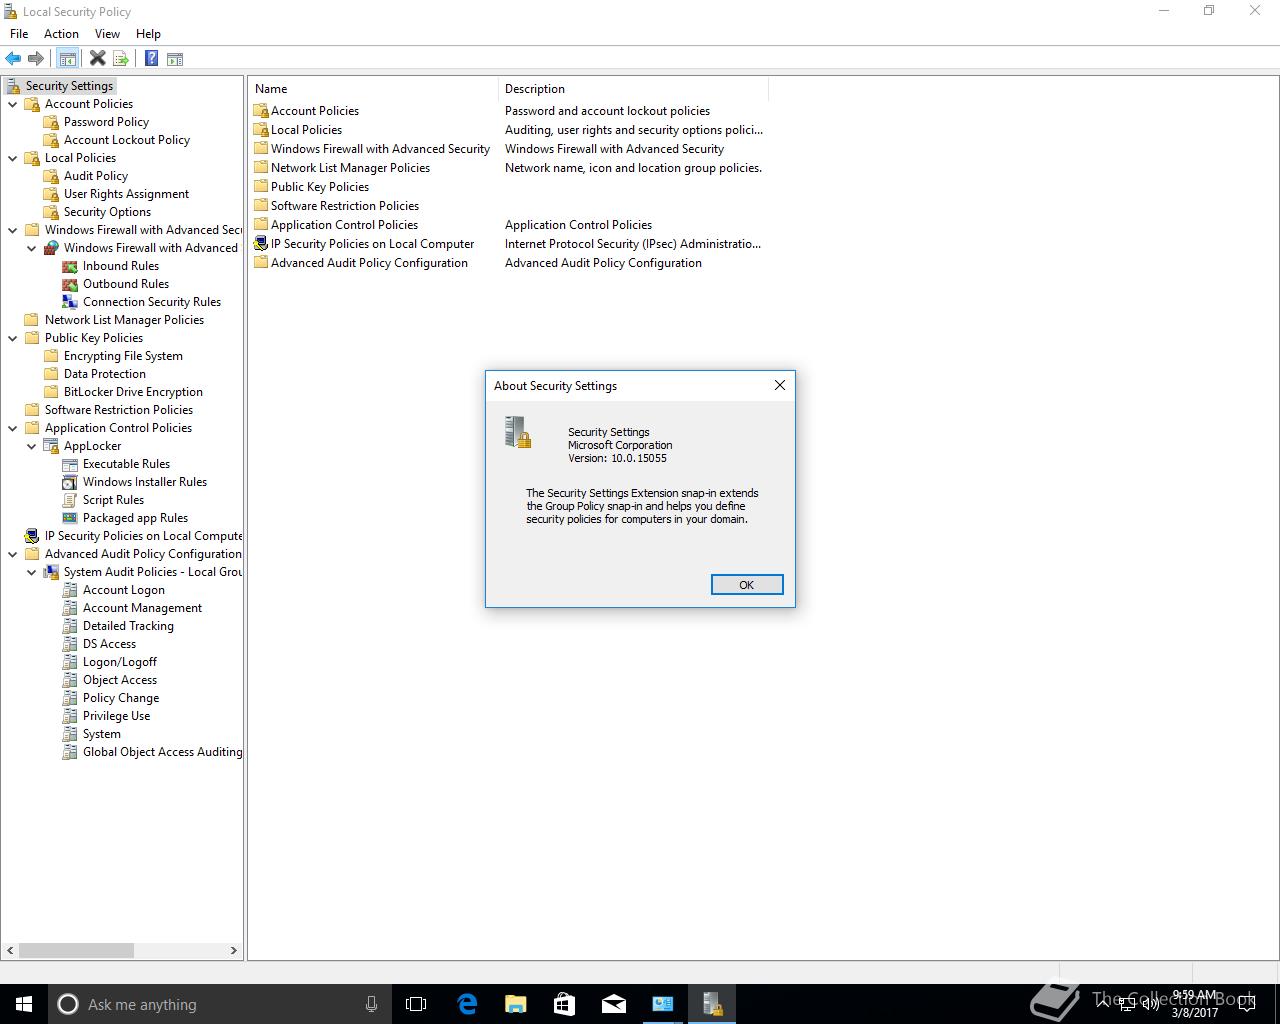Viewport: 1280px width, 1024px height.
Task: Open the Store app from the taskbar
Action: point(565,1004)
